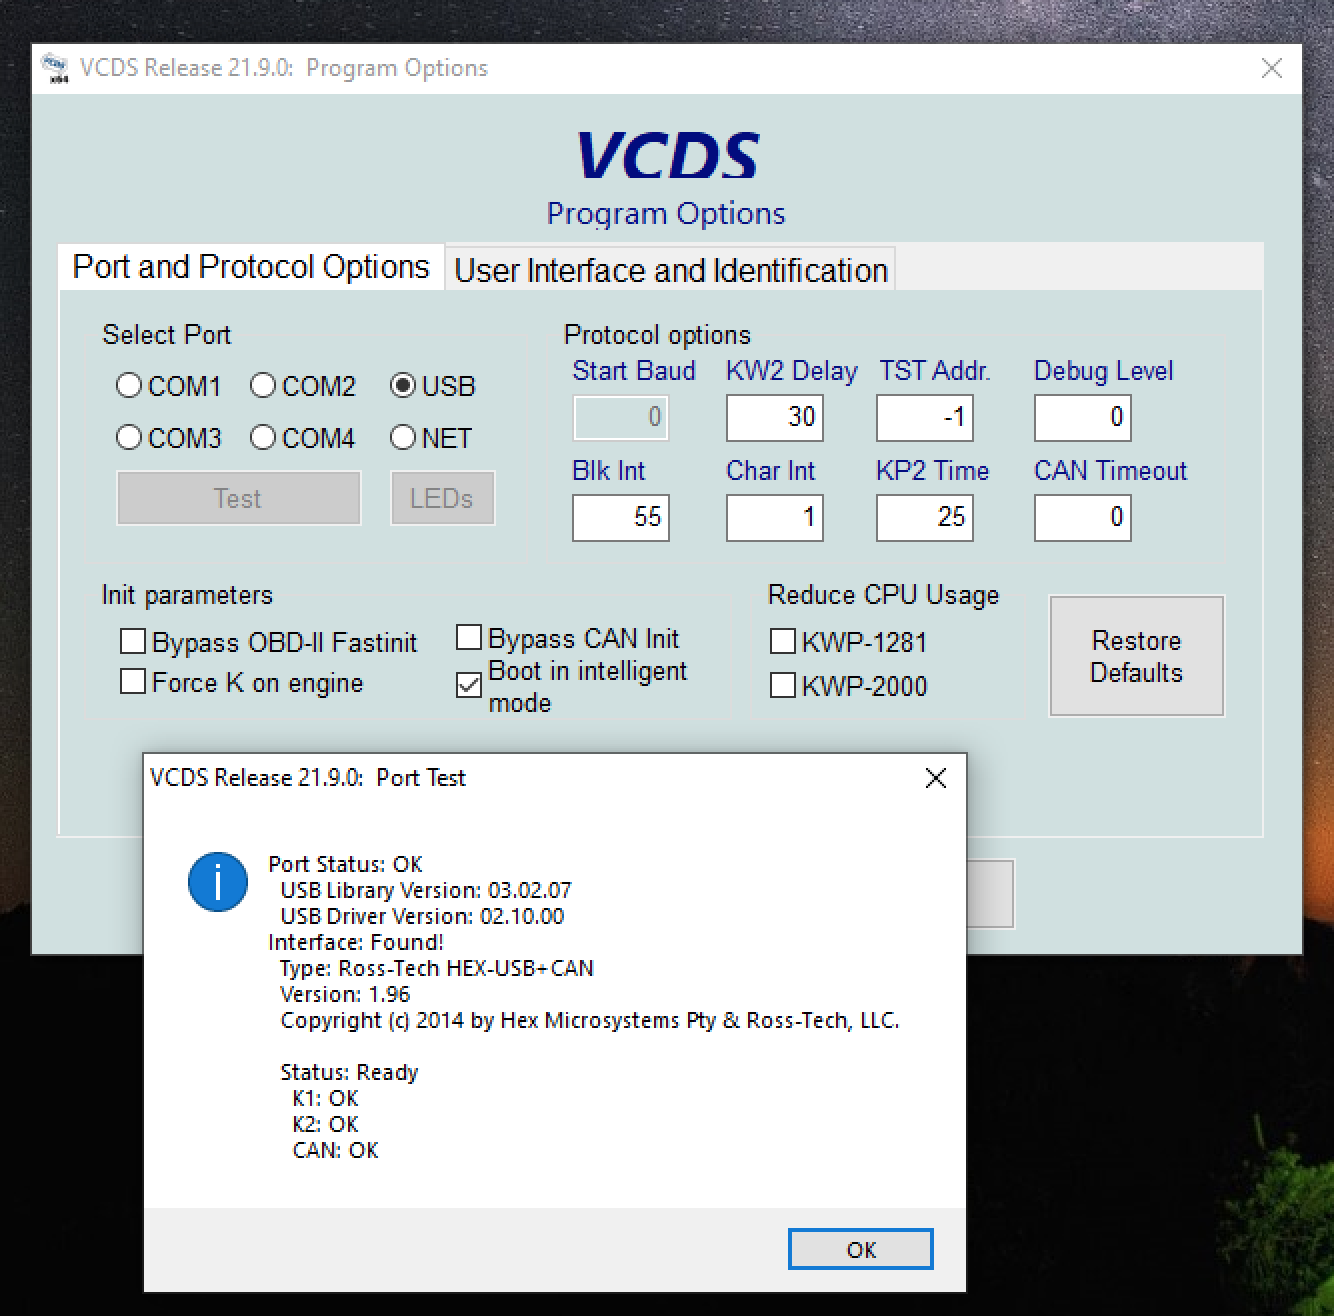Click the 'Select Port' group label
Image resolution: width=1334 pixels, height=1316 pixels.
(x=167, y=334)
